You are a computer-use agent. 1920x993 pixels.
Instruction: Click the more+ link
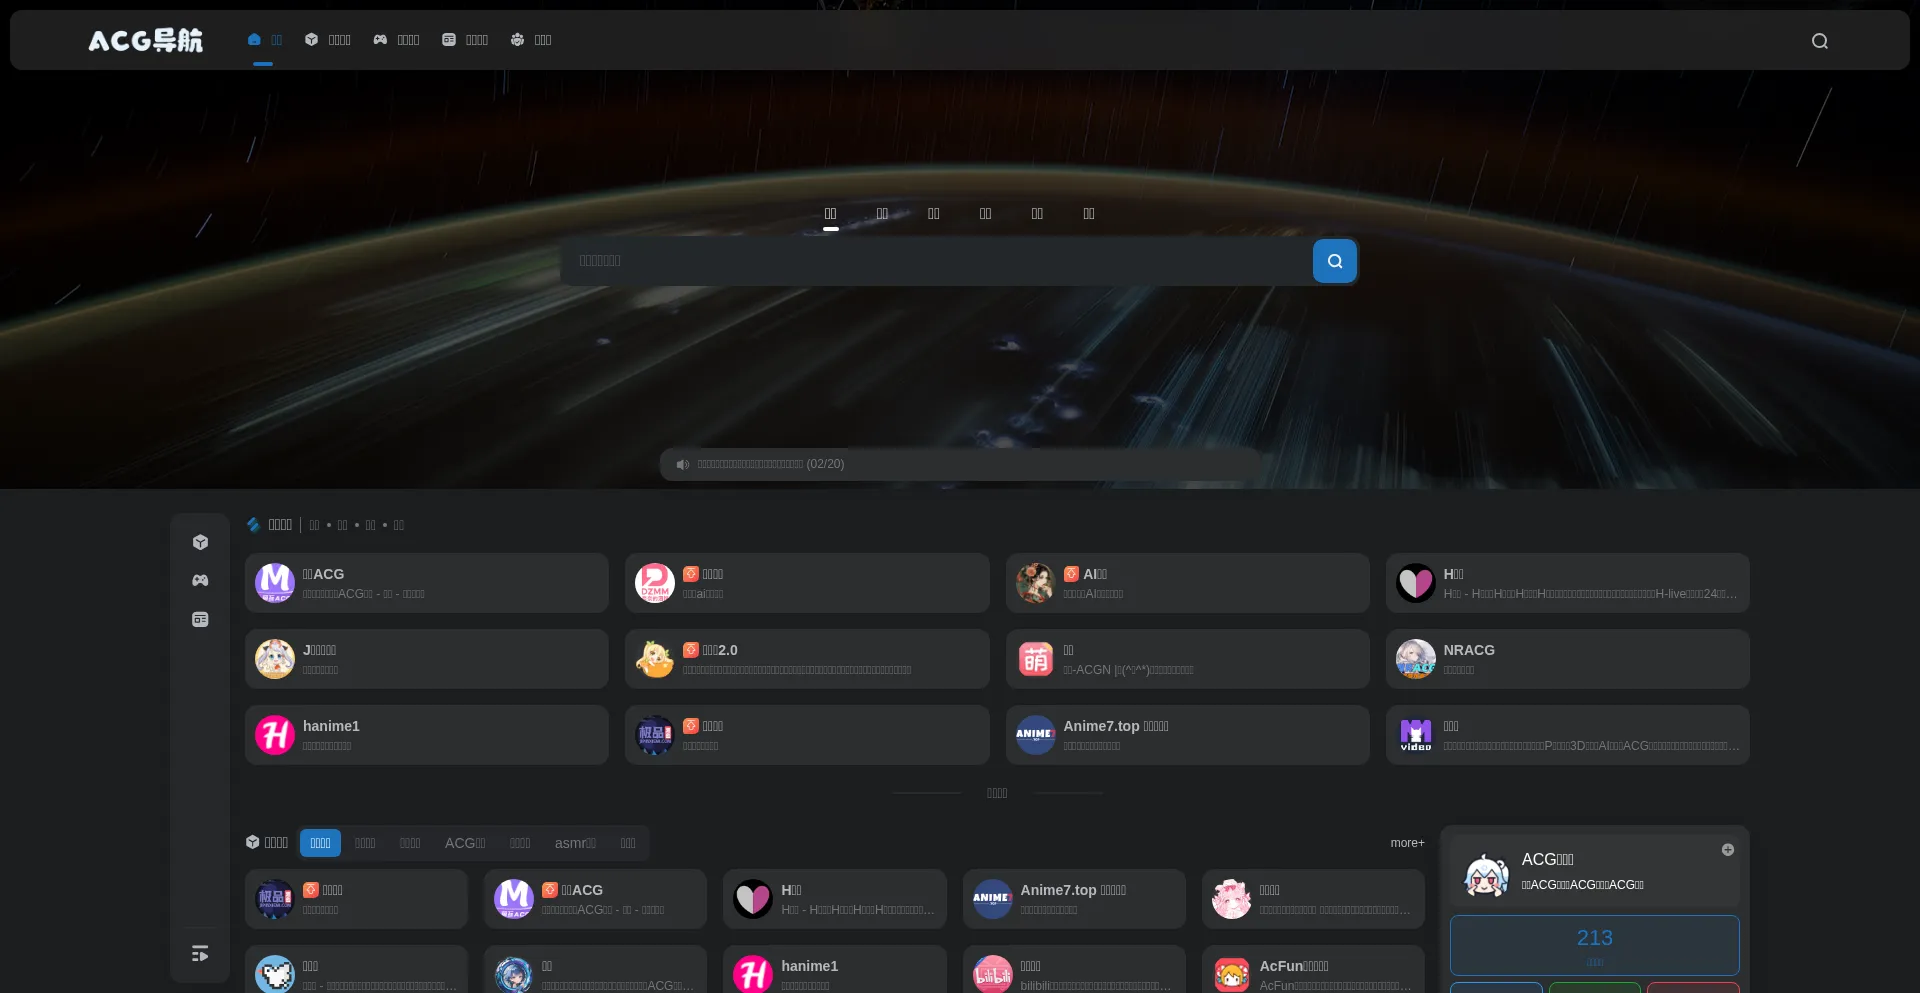1407,843
